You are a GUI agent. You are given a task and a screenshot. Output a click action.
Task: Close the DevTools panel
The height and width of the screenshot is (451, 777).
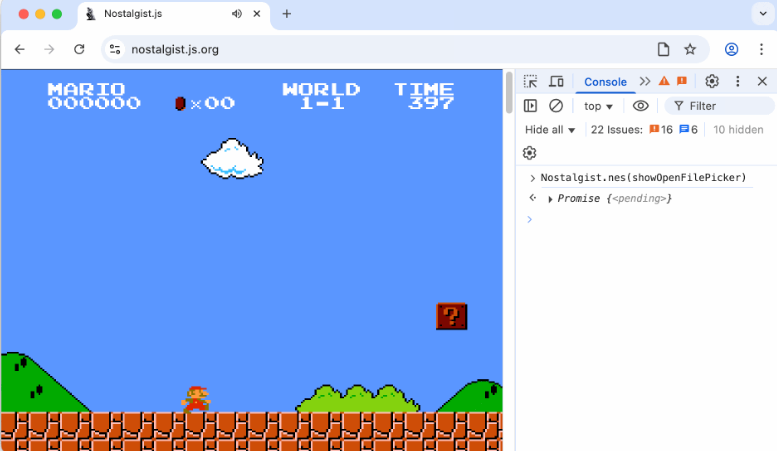(x=762, y=81)
